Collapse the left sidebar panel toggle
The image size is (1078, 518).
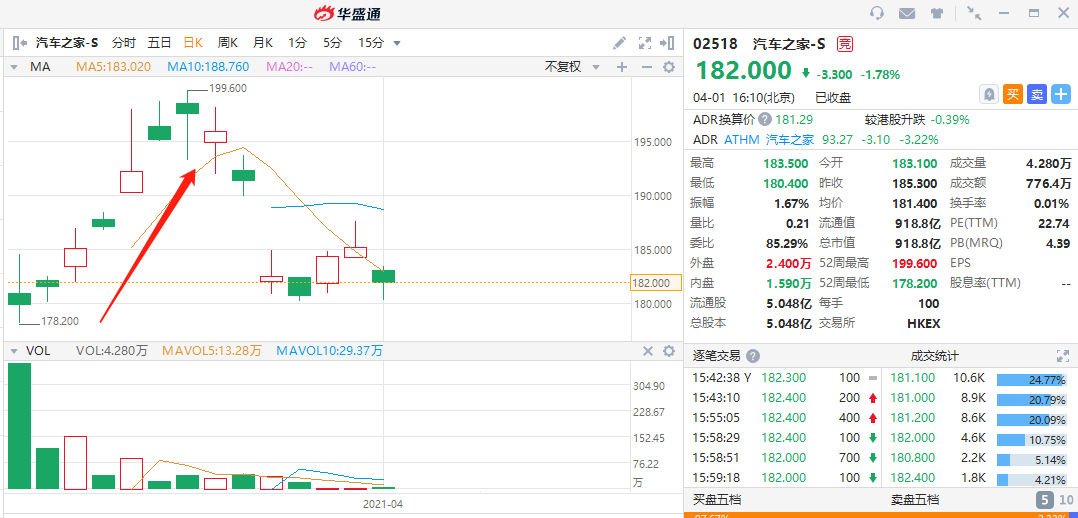tap(19, 43)
